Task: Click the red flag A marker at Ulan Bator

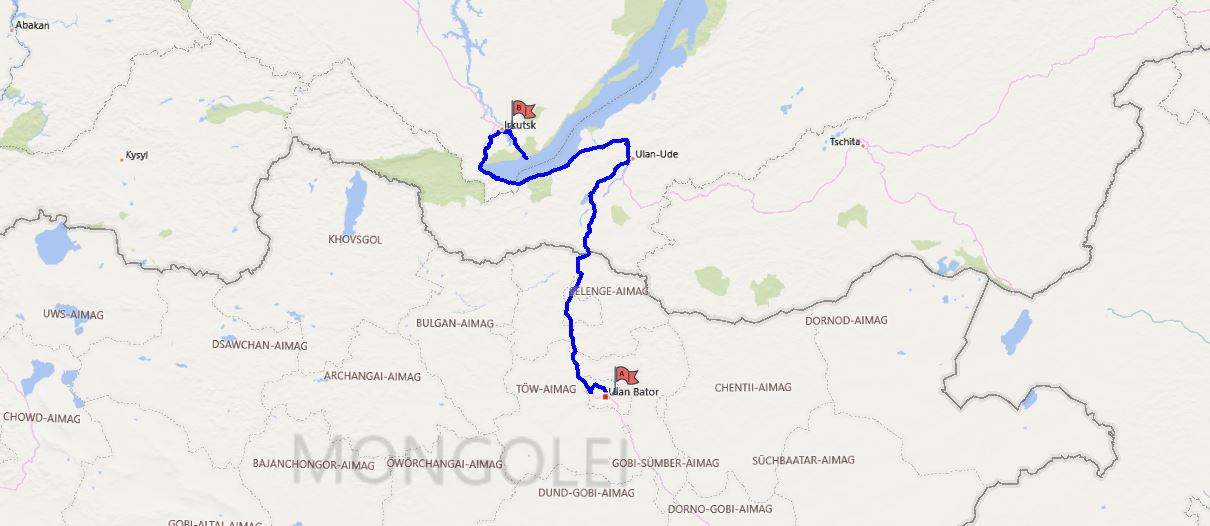Action: (x=624, y=375)
